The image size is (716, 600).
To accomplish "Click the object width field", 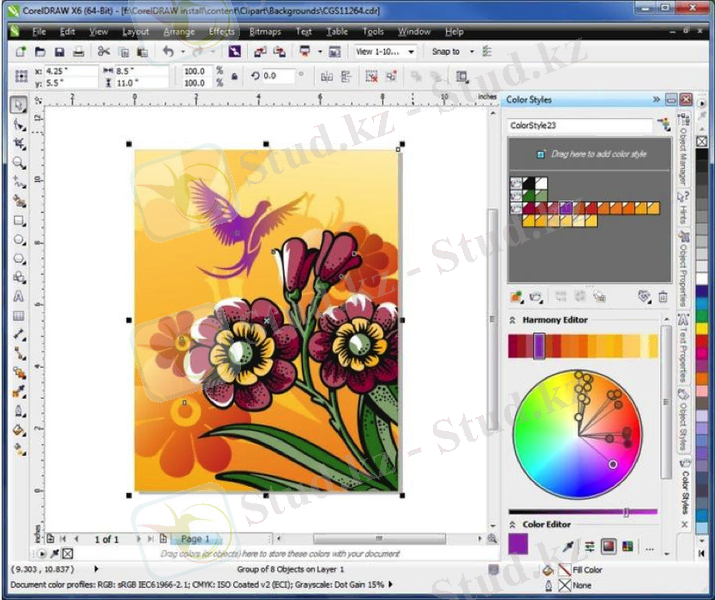I will point(140,71).
